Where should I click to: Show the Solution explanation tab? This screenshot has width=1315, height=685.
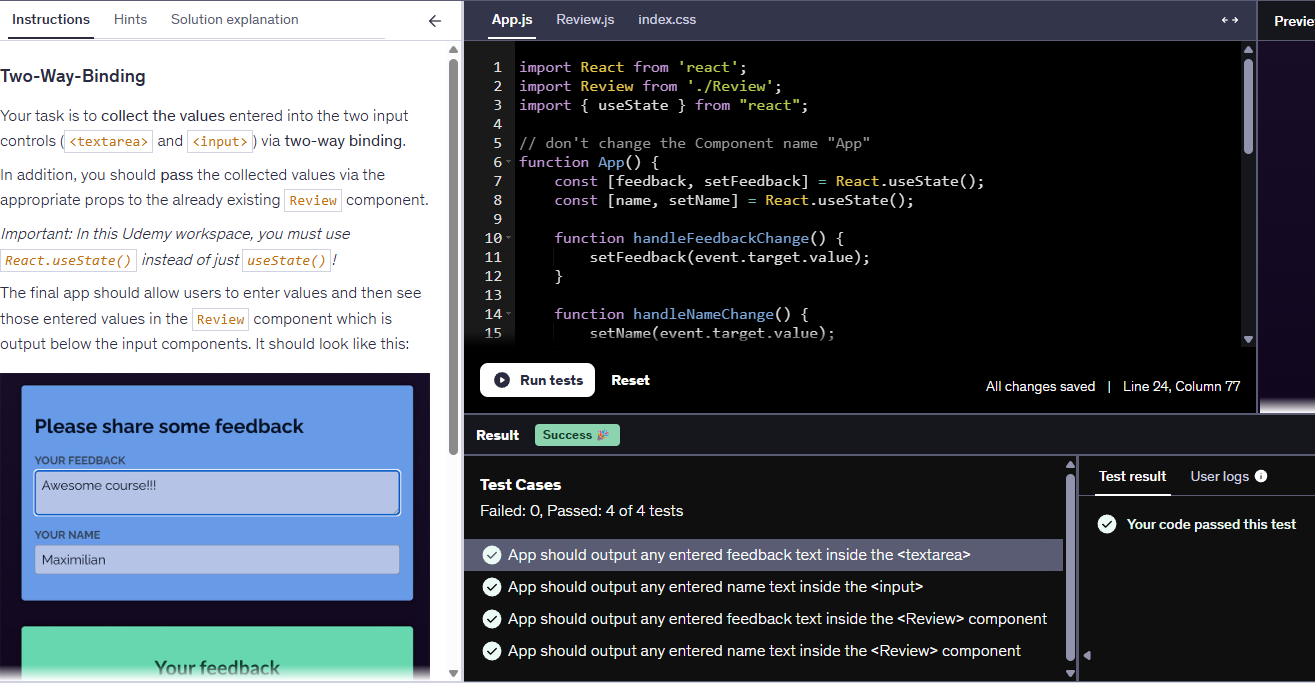(234, 20)
